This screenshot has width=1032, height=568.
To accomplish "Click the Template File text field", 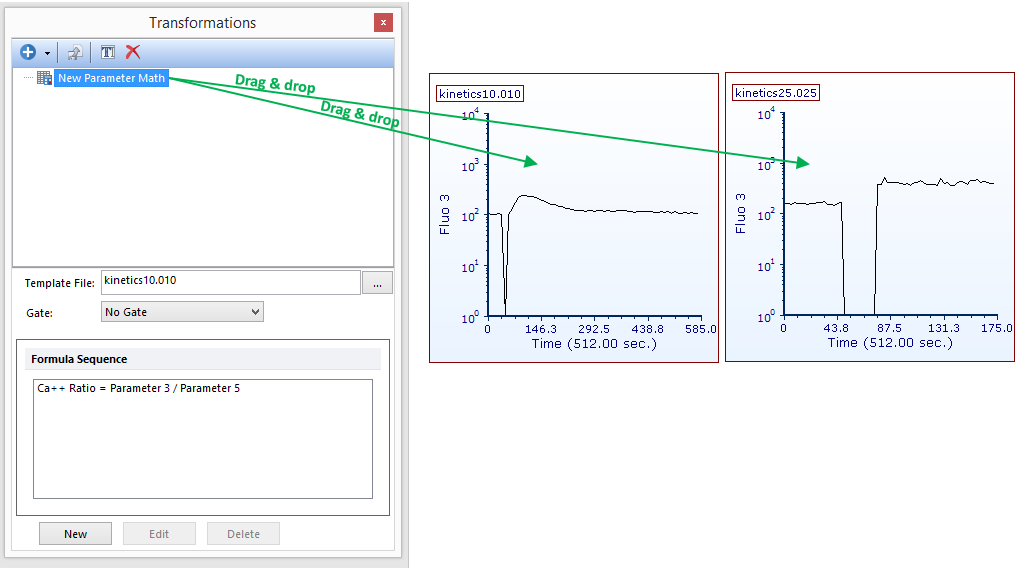I will click(x=230, y=282).
